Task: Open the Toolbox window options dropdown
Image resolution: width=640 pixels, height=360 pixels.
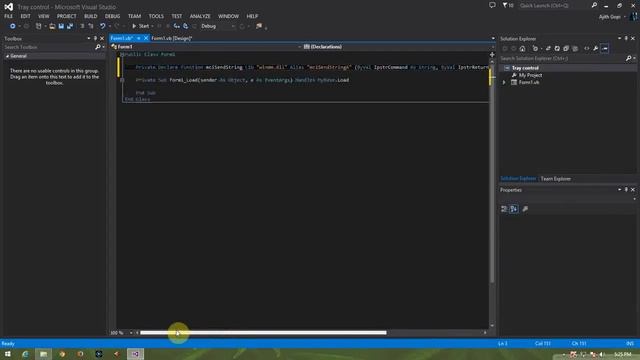Action: pos(89,38)
